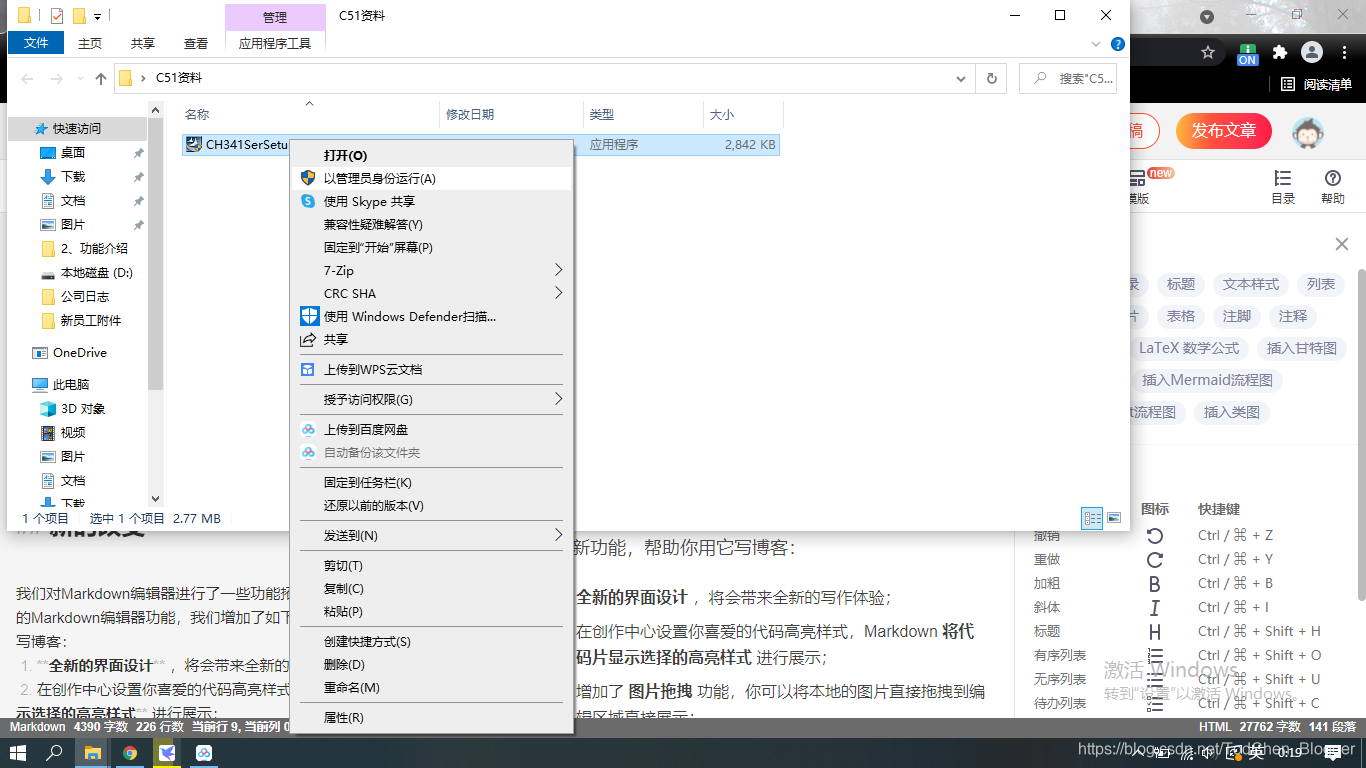1366x768 pixels.
Task: Switch to the 查看 ribbon tab
Action: click(196, 42)
